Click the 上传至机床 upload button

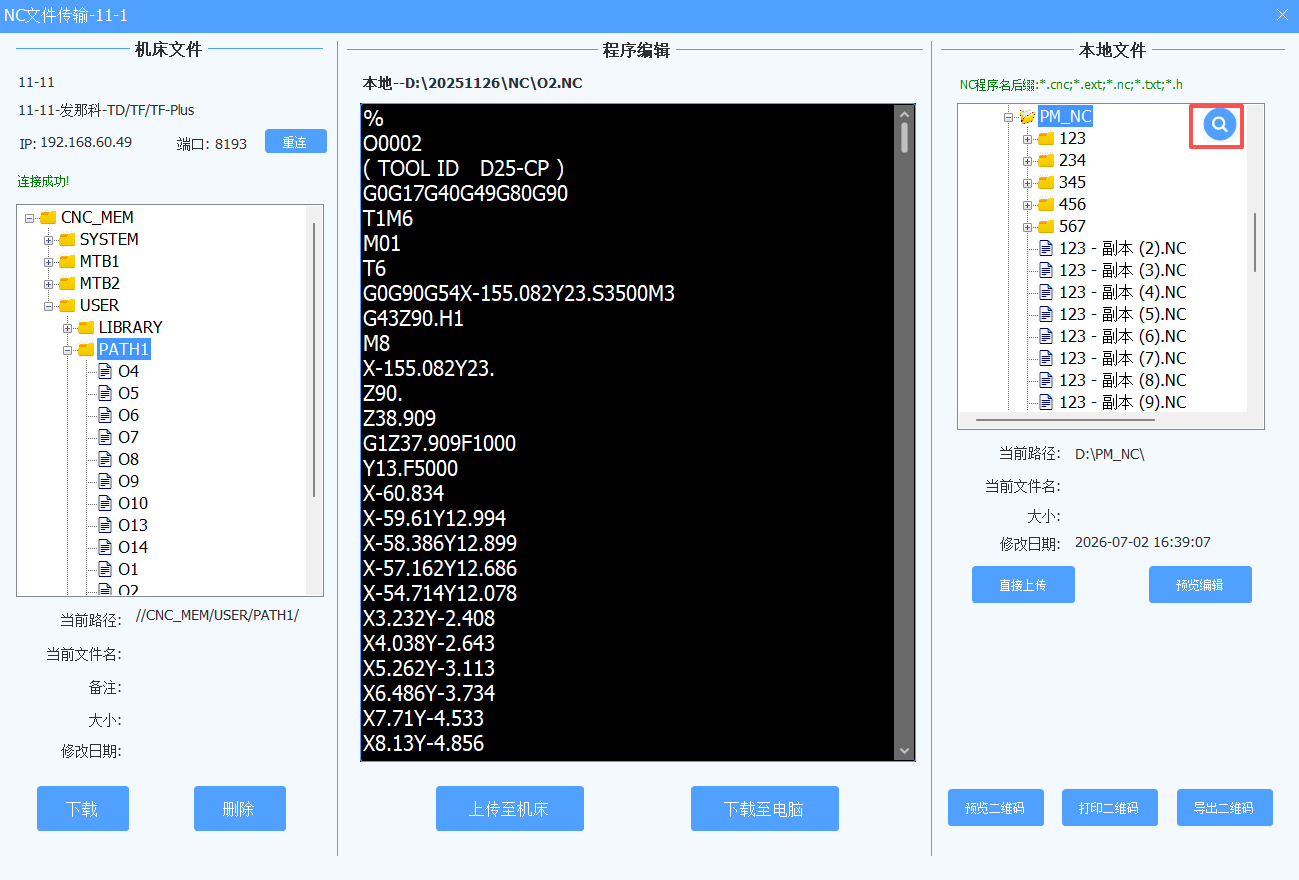[x=509, y=808]
